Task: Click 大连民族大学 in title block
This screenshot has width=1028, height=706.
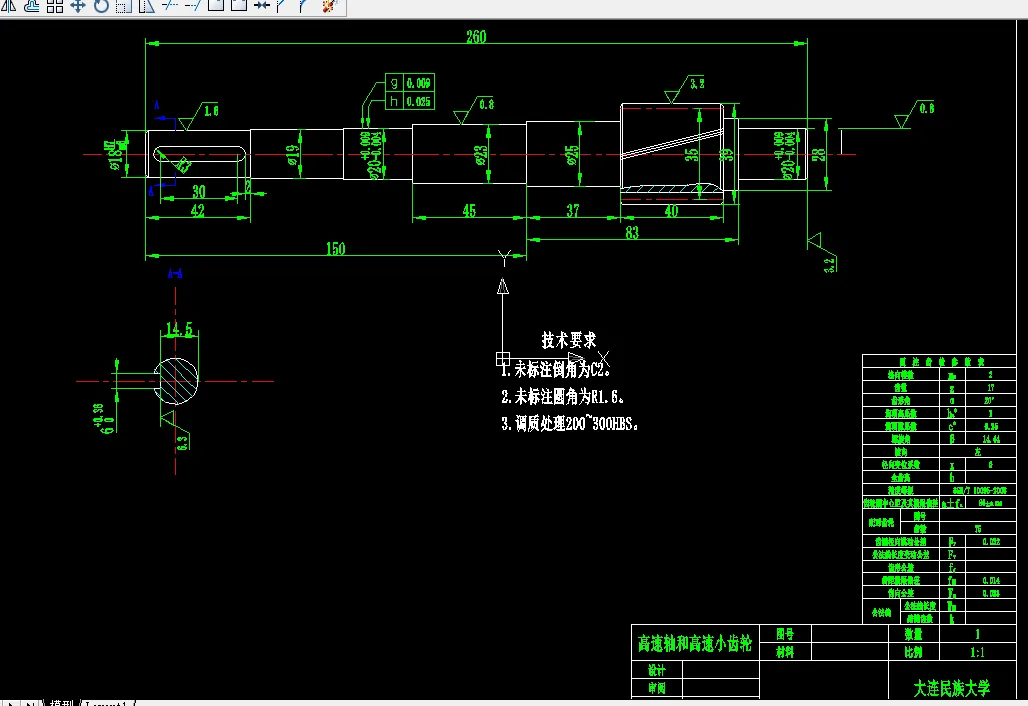Action: [951, 688]
